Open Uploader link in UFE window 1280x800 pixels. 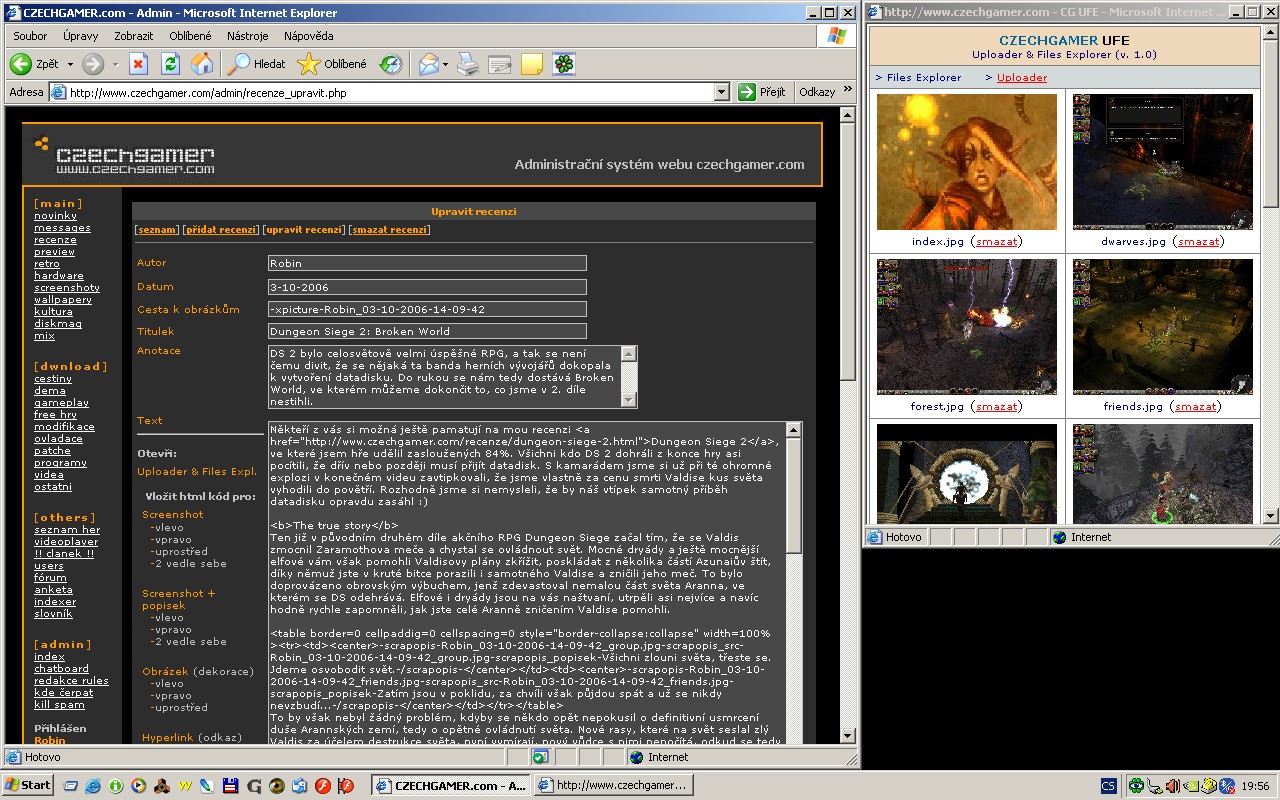(x=1022, y=77)
